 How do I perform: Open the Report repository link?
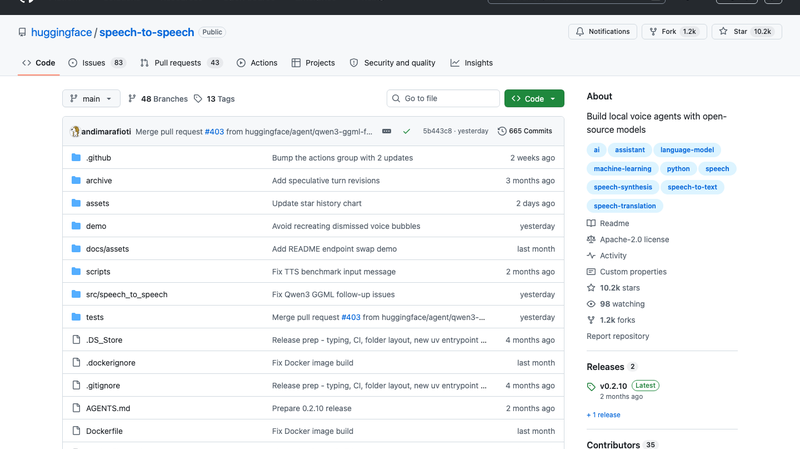point(618,336)
